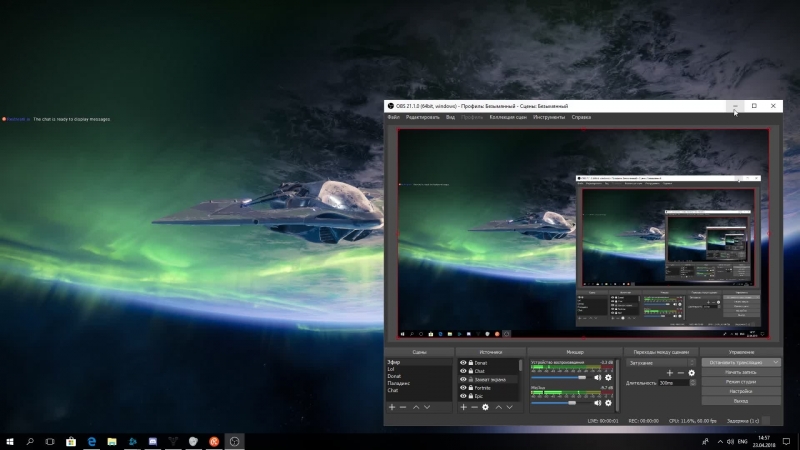Open Microsoft Edge from the taskbar
This screenshot has width=800, height=450.
tap(91, 441)
